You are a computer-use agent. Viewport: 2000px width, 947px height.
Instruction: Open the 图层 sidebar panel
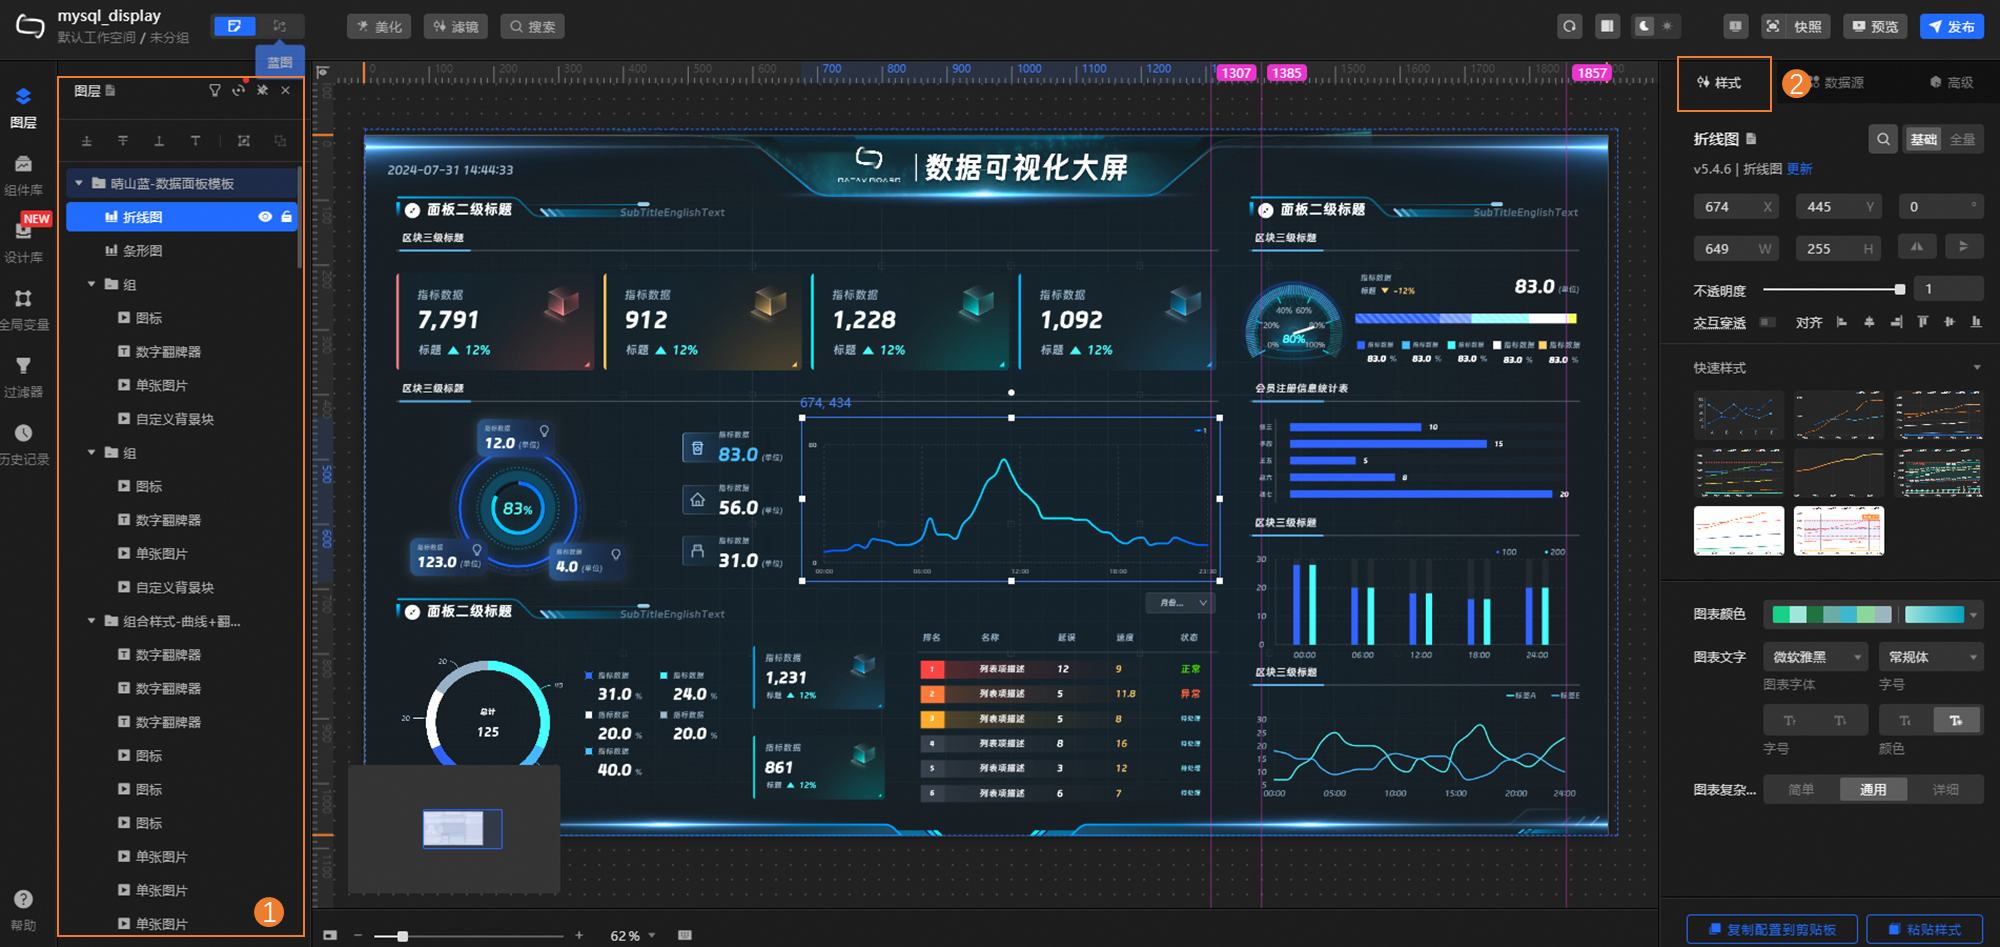coord(23,107)
